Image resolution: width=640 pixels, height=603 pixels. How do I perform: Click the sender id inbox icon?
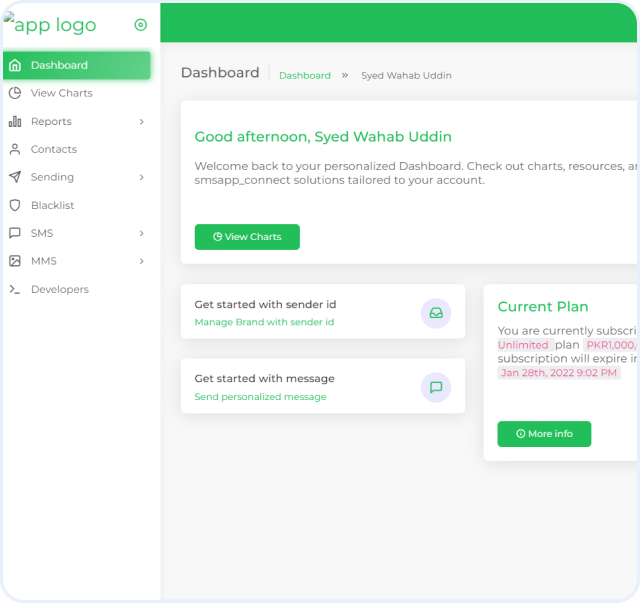(x=436, y=313)
